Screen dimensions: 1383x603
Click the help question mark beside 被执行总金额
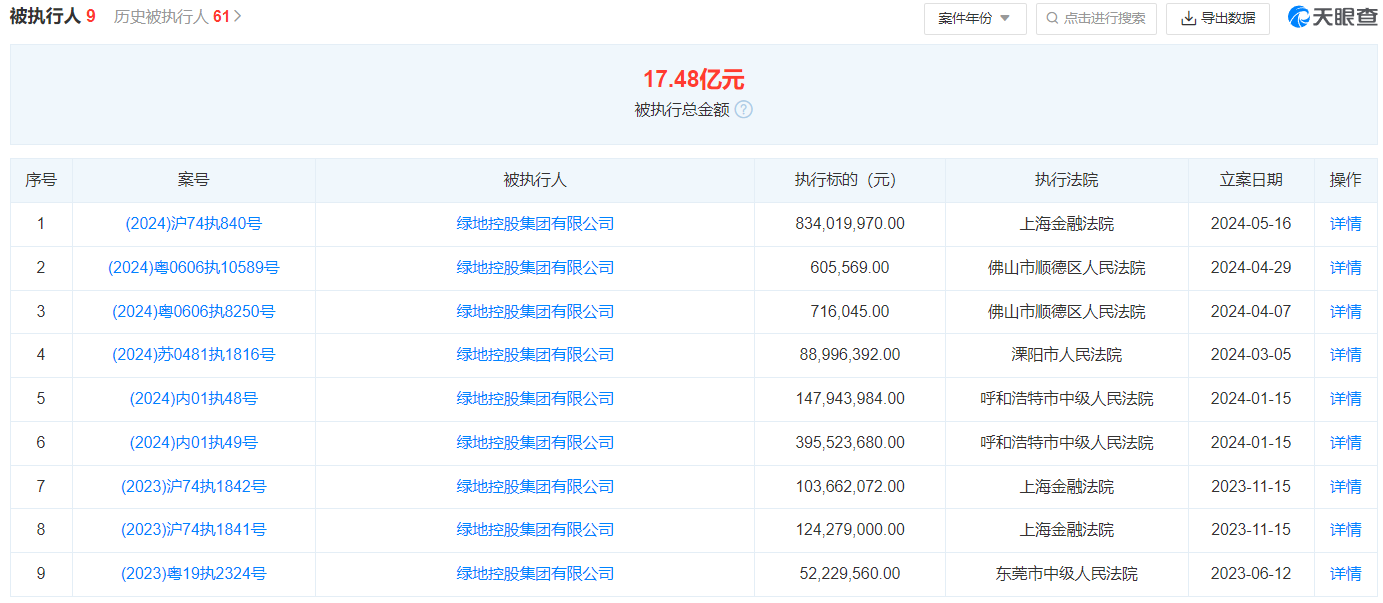[x=743, y=110]
